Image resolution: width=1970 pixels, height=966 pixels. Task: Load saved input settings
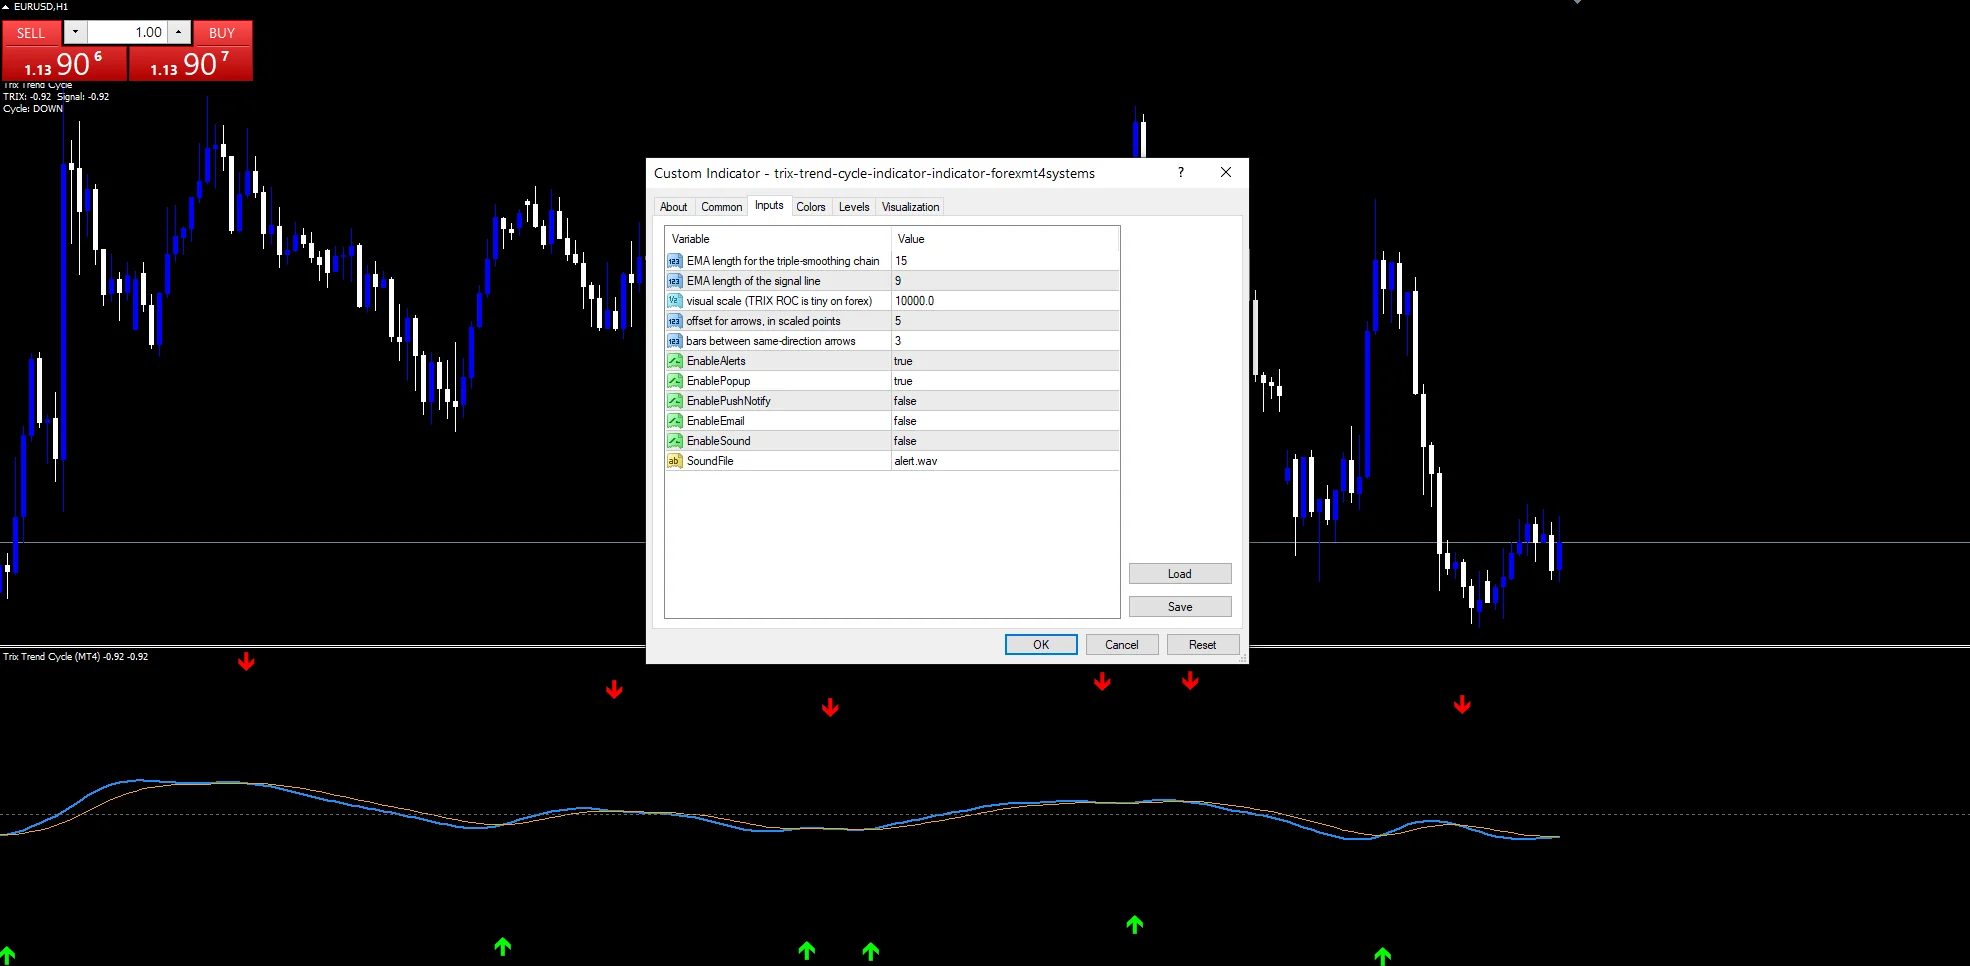[1180, 574]
